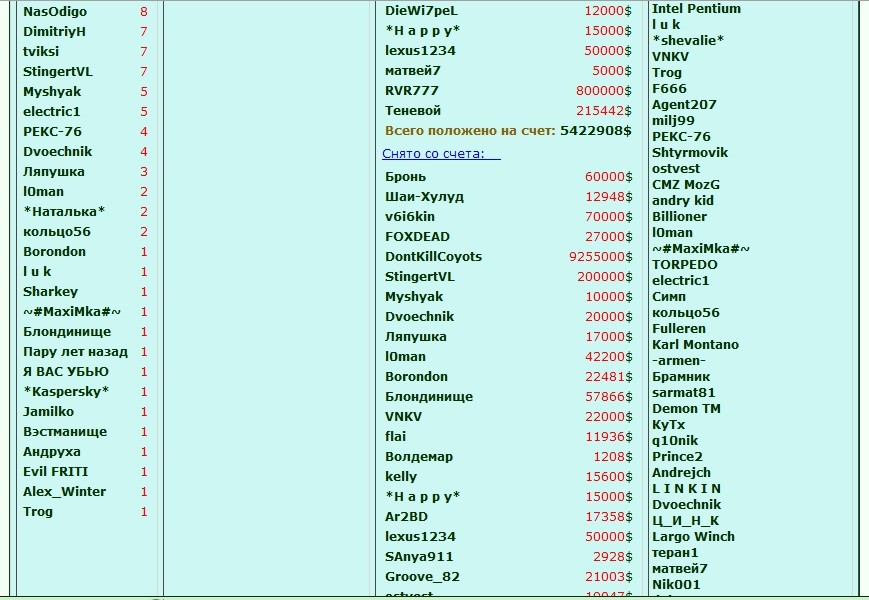Select the name Ц_И_Н_К

pos(686,521)
